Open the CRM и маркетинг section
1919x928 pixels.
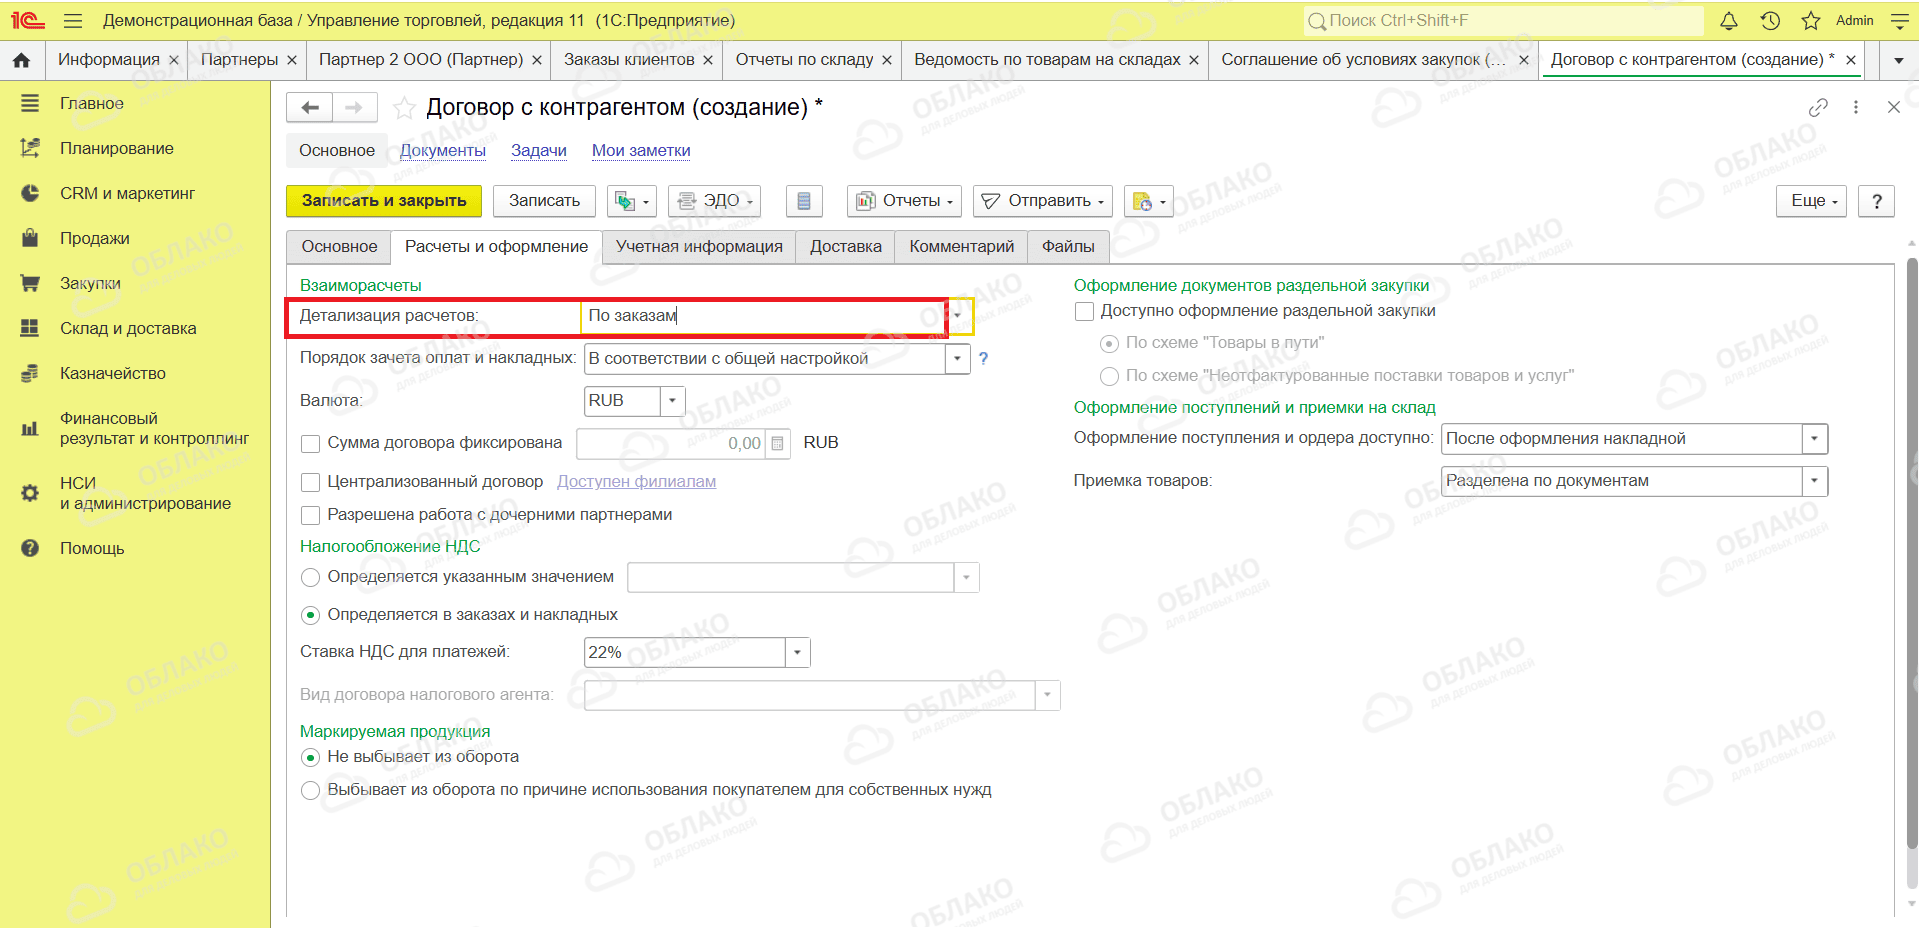click(x=127, y=193)
